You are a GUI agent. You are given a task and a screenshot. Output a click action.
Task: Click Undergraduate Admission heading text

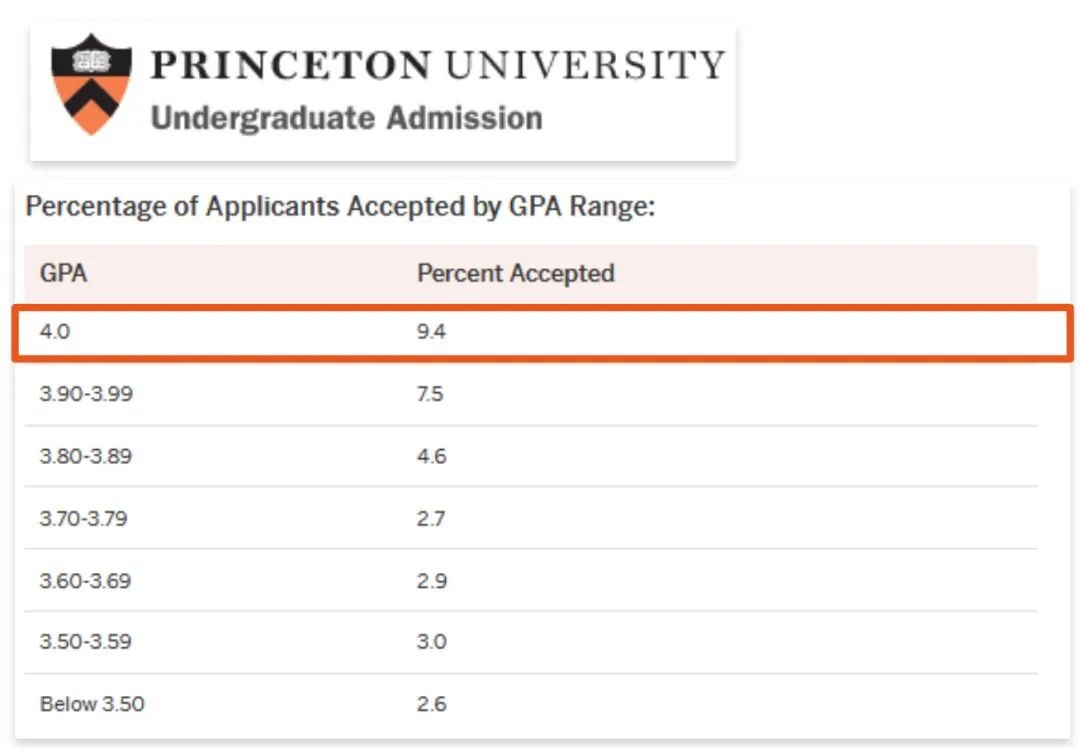346,118
